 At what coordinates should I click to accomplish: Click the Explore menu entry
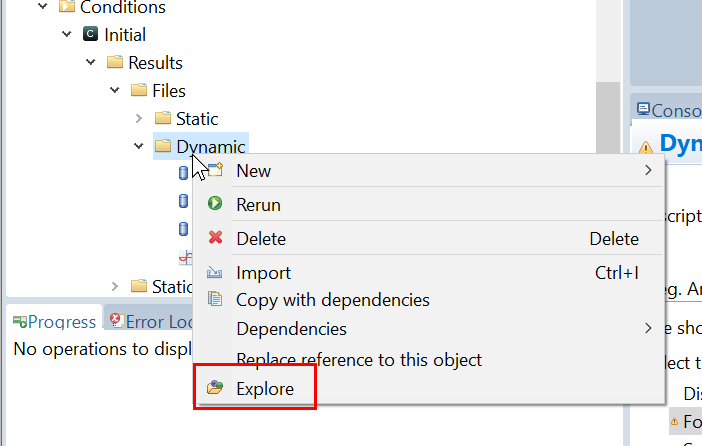[264, 389]
